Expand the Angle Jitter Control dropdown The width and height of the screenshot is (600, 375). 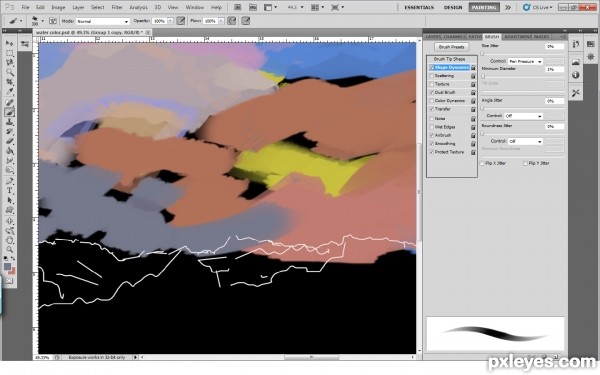click(x=523, y=116)
